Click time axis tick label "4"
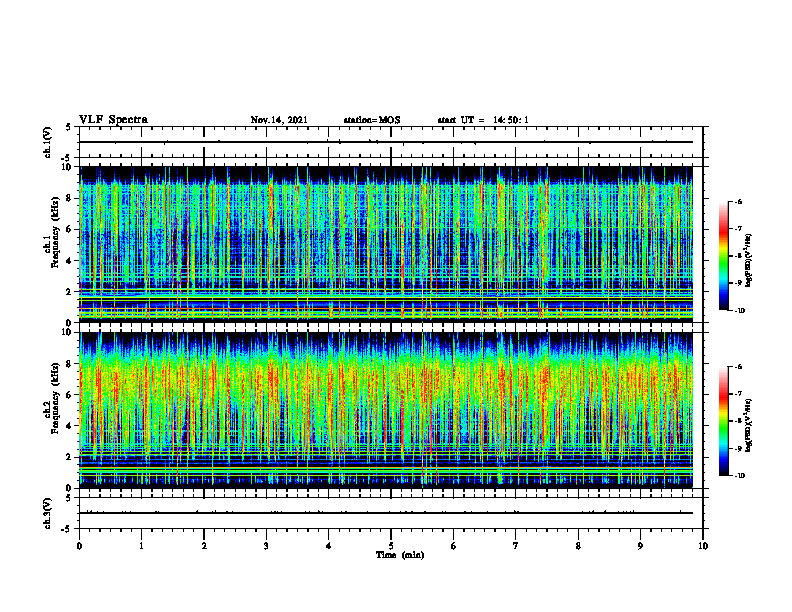The image size is (792, 612). 329,546
